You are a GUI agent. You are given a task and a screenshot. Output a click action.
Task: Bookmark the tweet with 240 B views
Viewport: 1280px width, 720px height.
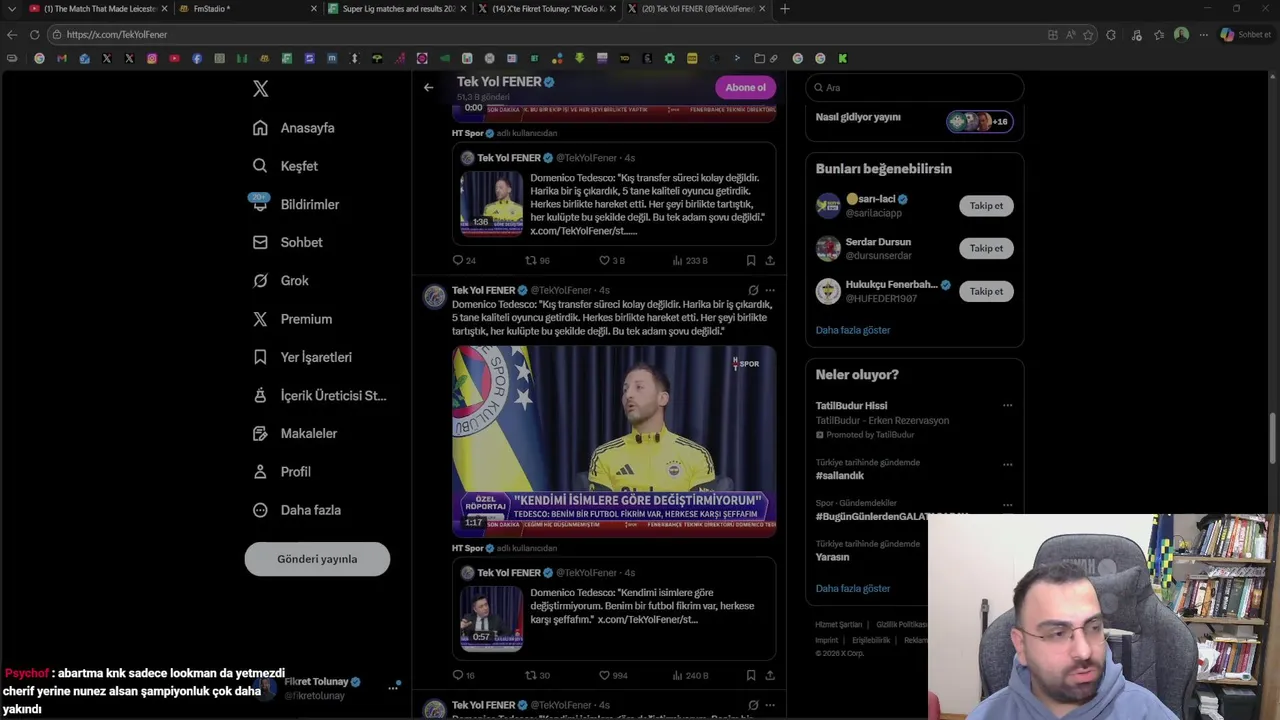tap(750, 675)
